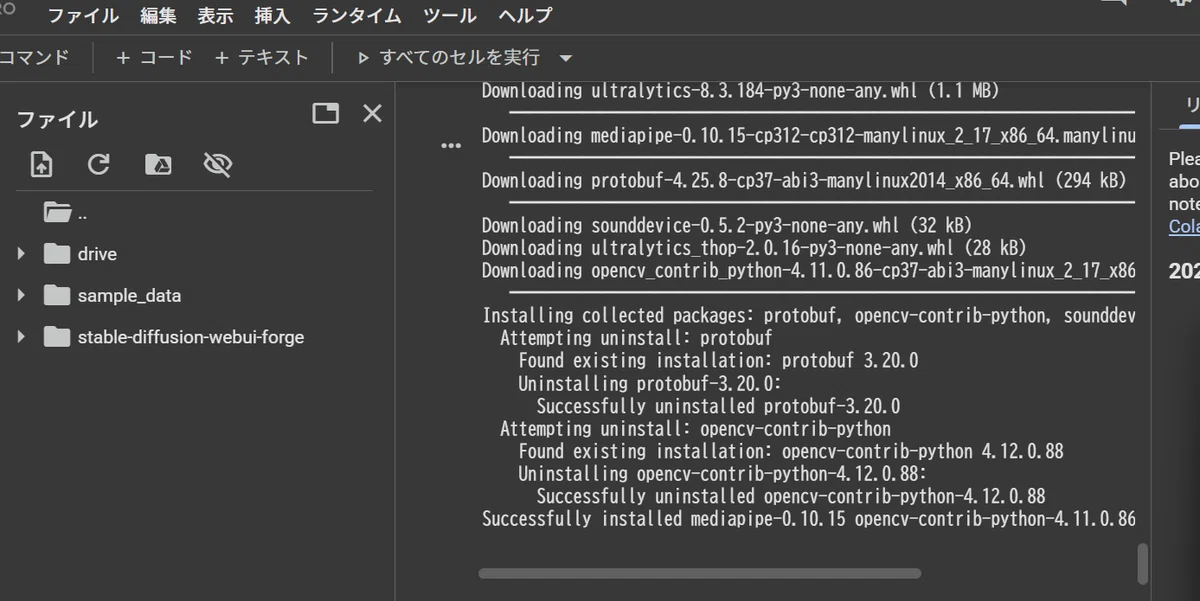Run all cells with すべてのセルを実行

click(x=448, y=58)
